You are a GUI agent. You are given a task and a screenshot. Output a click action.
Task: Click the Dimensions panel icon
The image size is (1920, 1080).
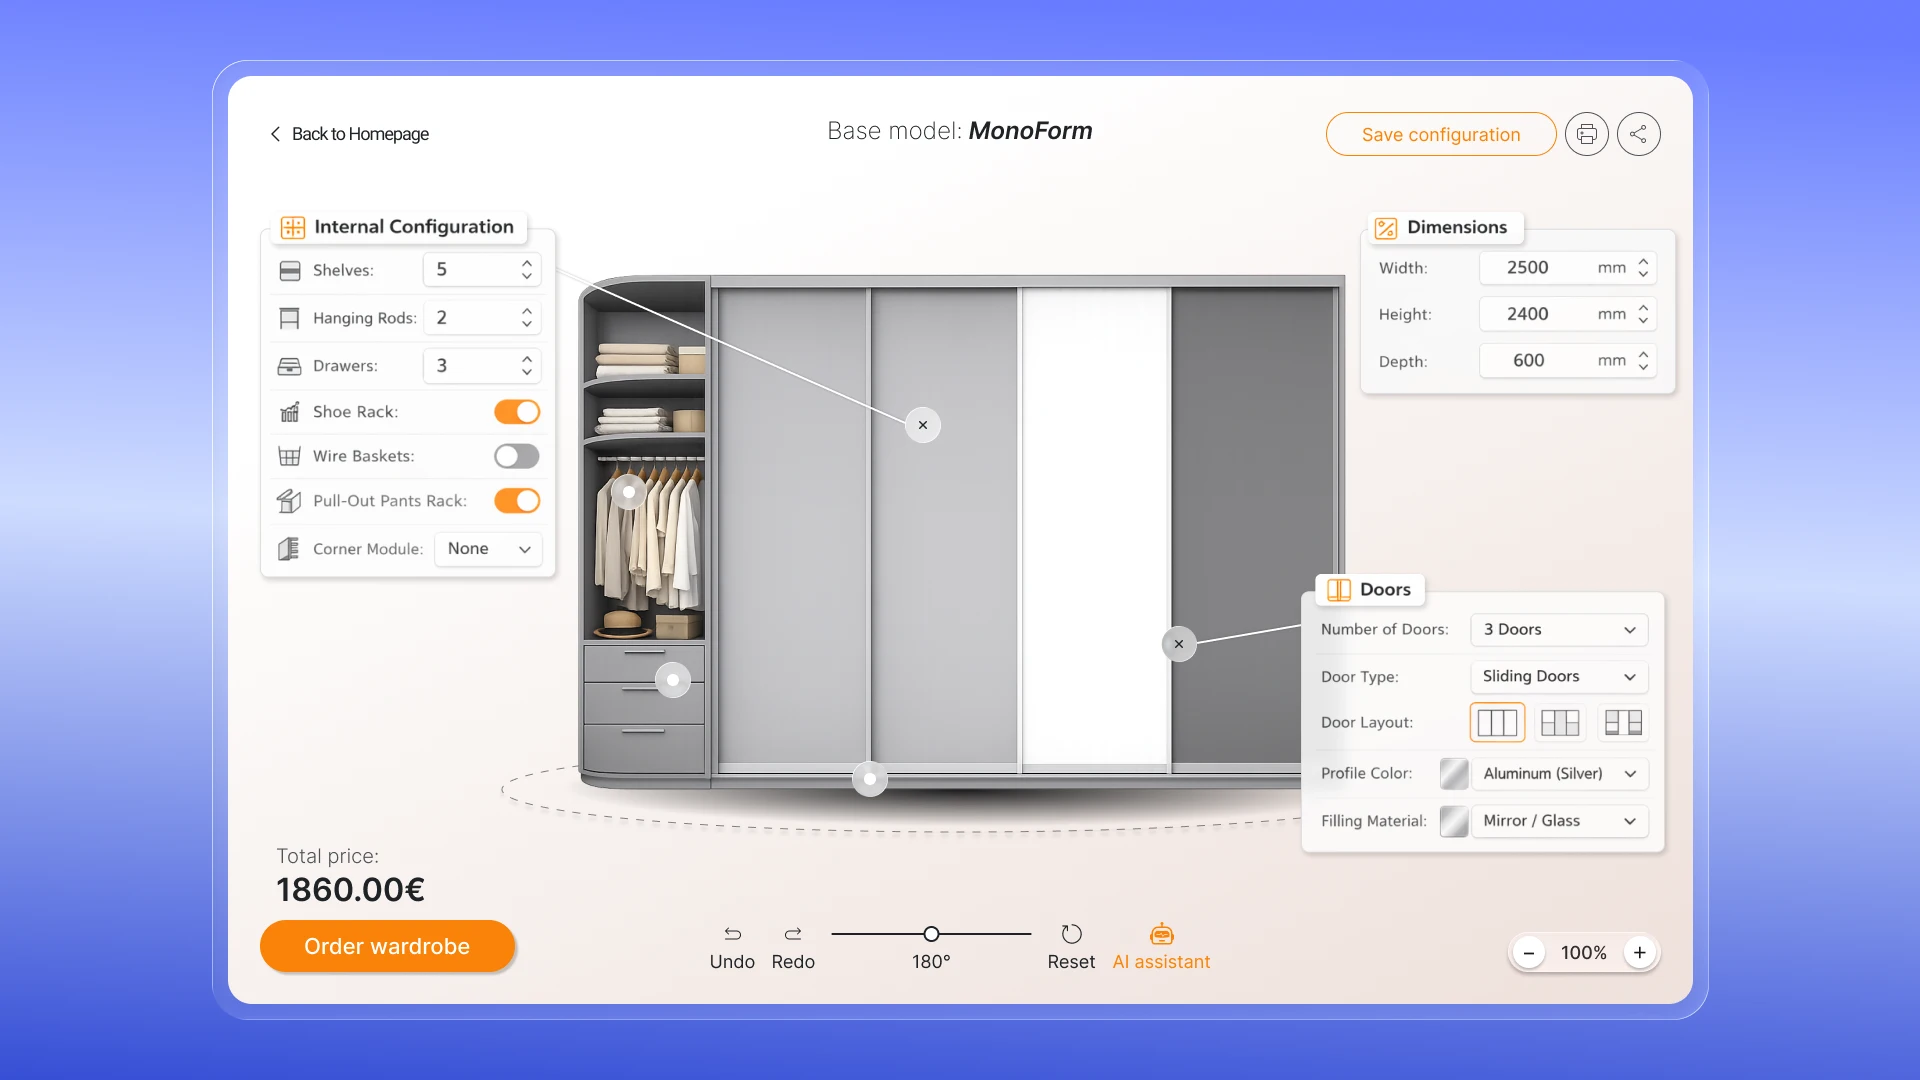[1386, 227]
